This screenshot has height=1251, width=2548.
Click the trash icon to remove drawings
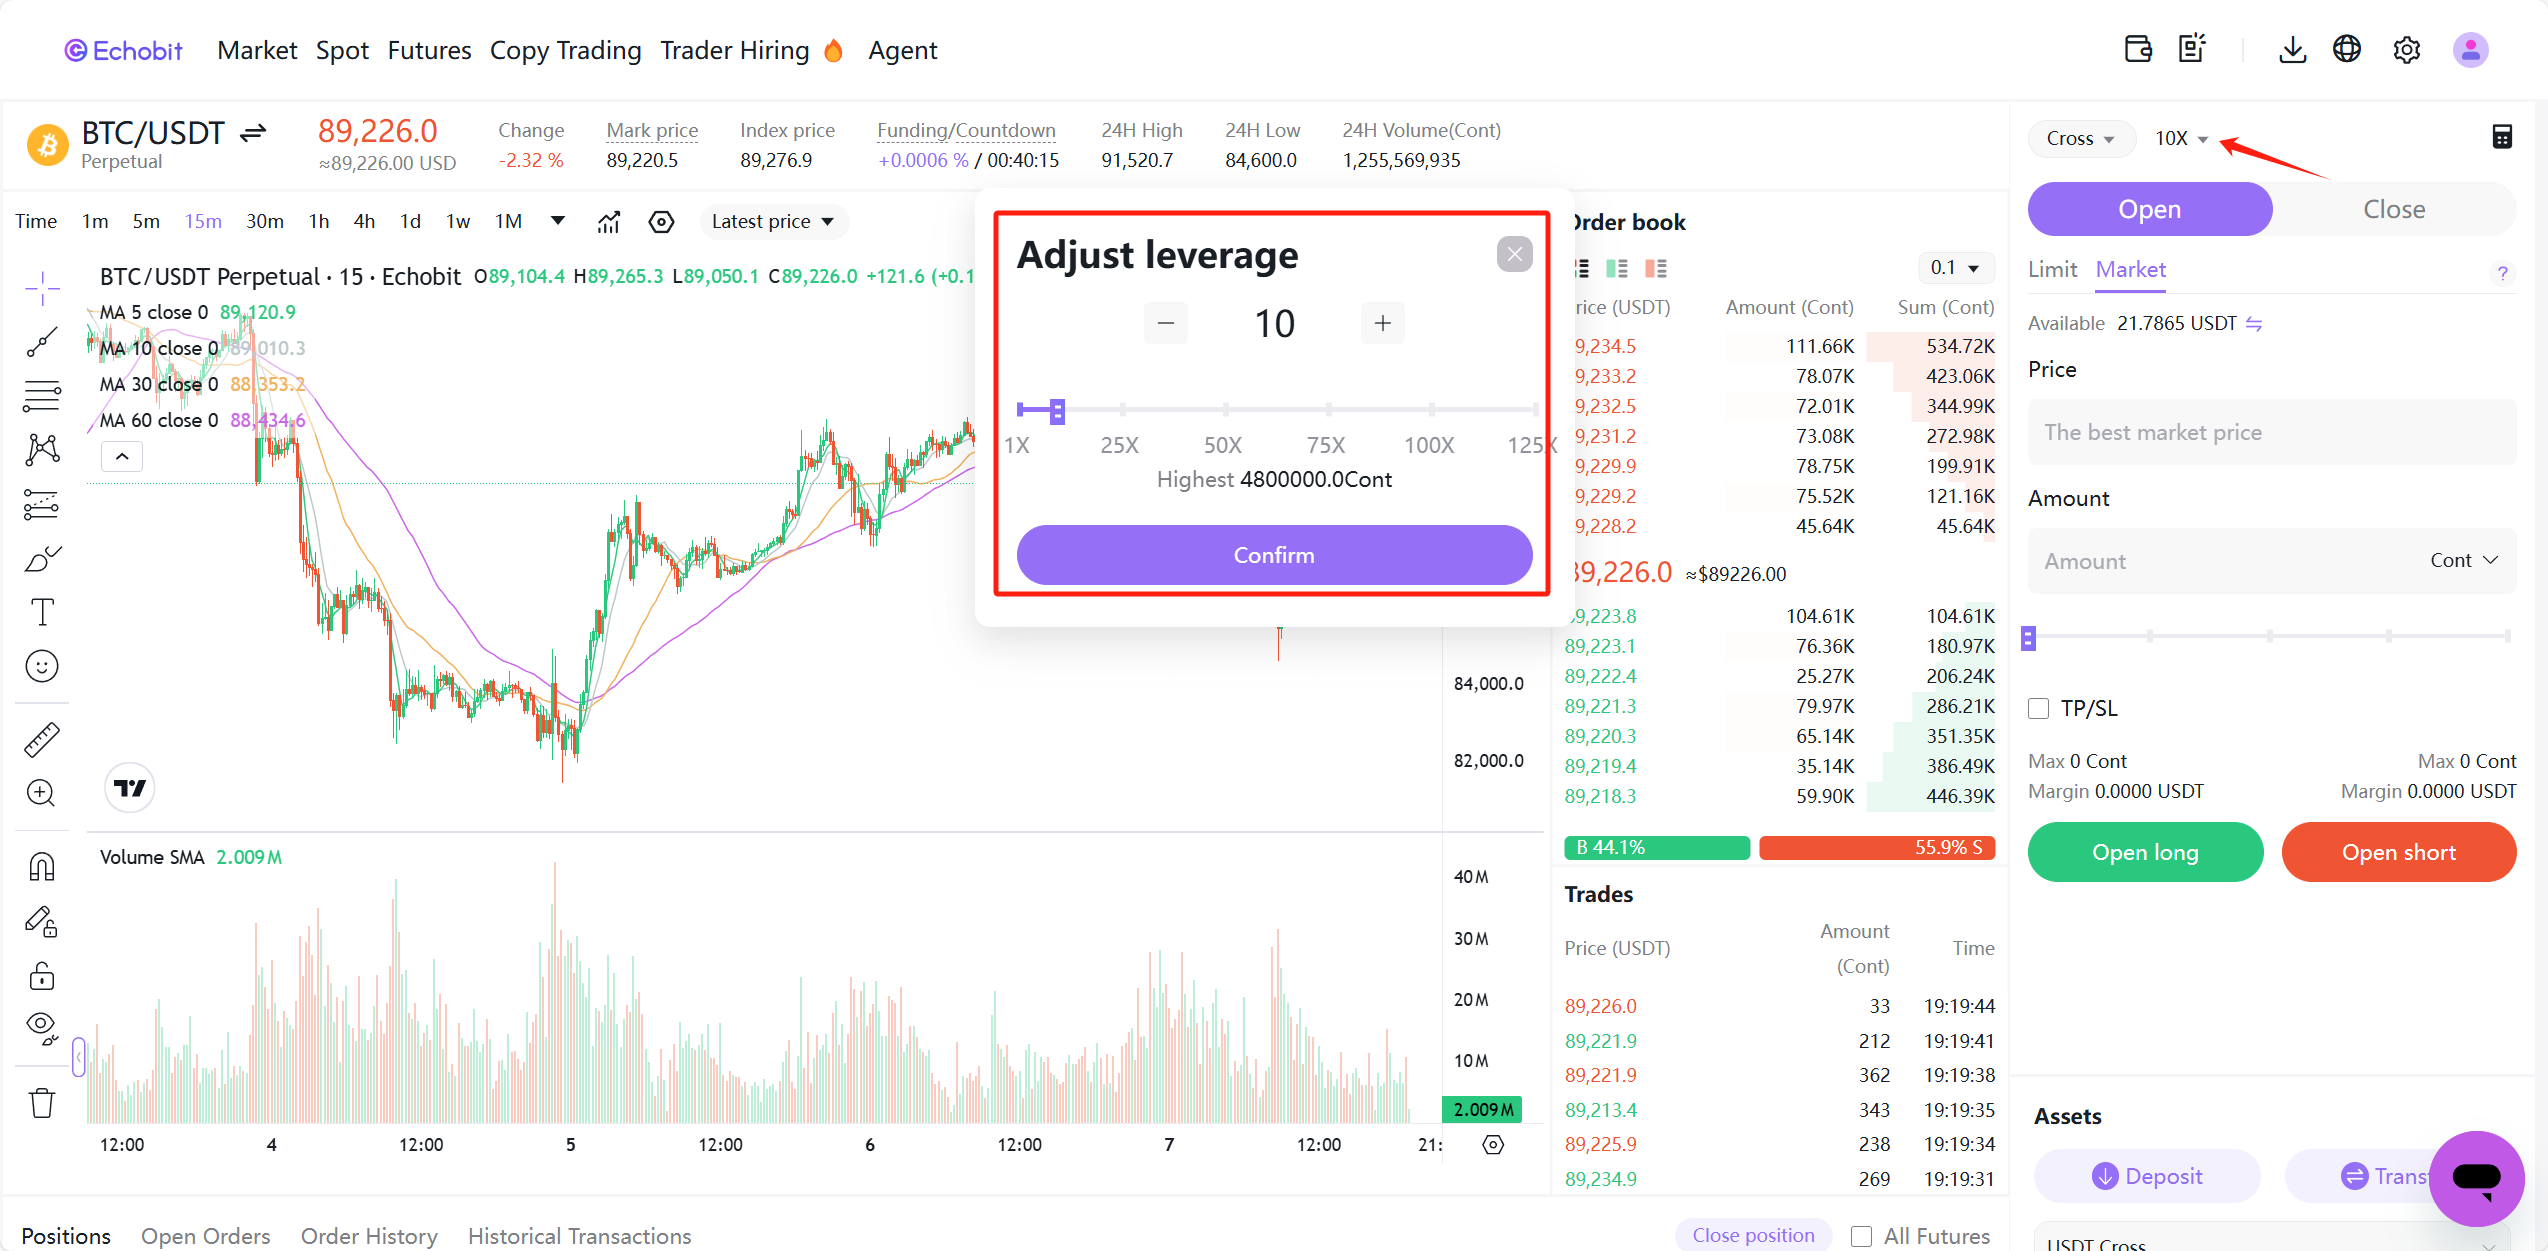point(42,1103)
